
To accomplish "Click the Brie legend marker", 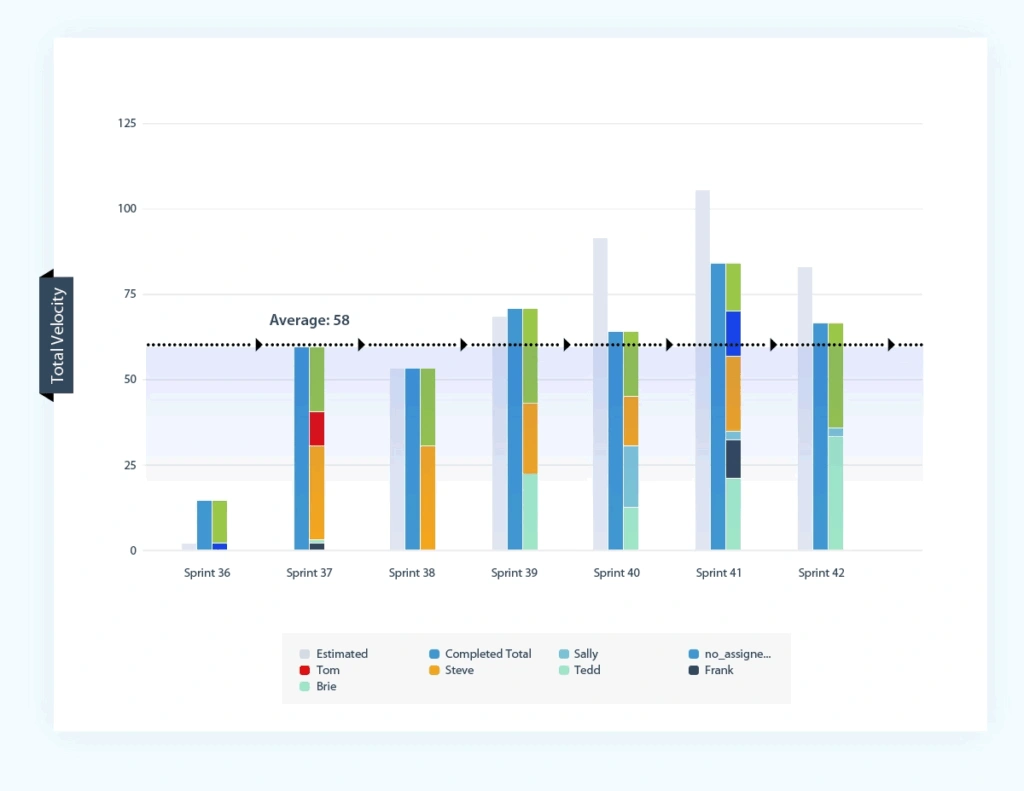I will 305,687.
